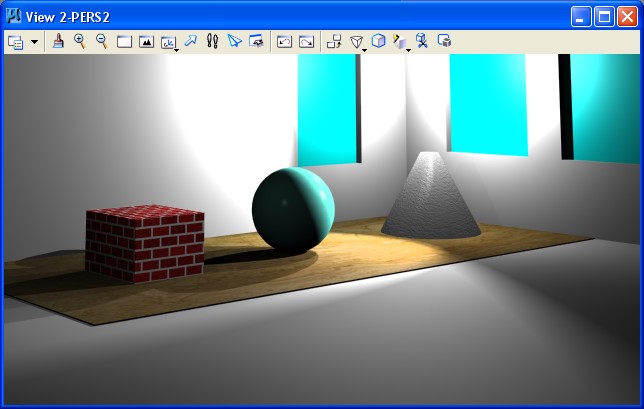Click the Clip Mask icon

click(x=444, y=41)
